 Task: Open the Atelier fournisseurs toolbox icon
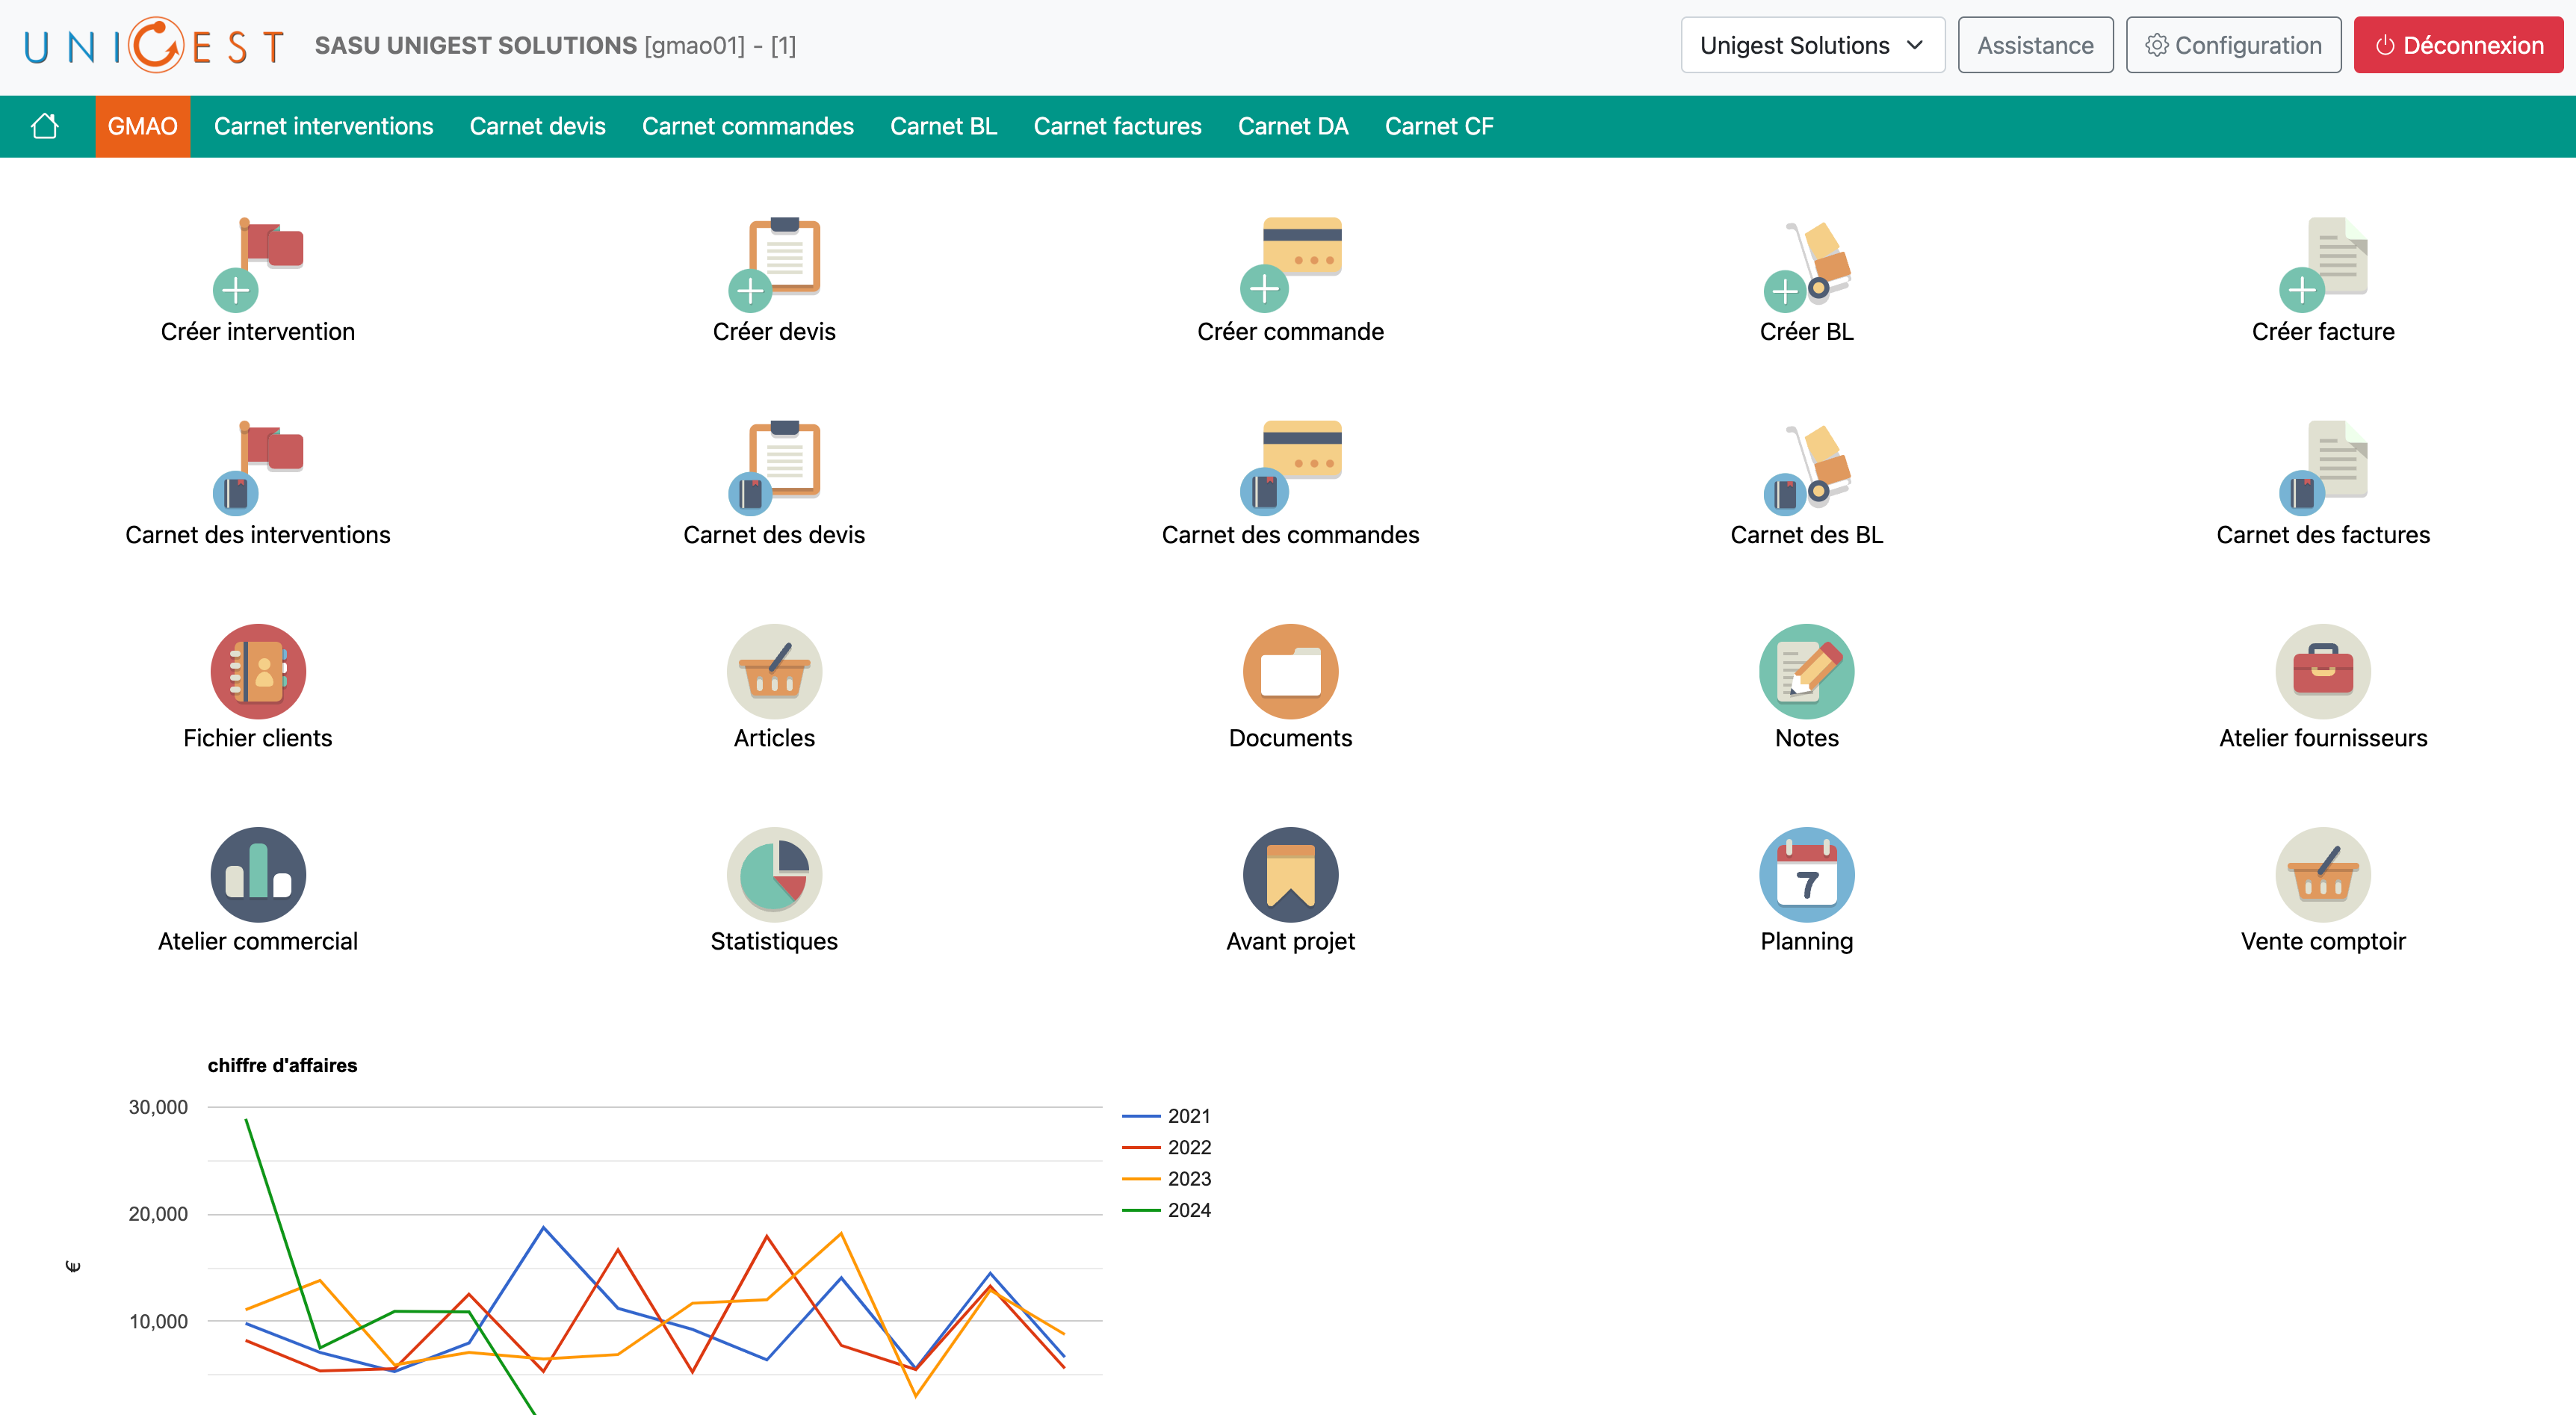pyautogui.click(x=2323, y=671)
